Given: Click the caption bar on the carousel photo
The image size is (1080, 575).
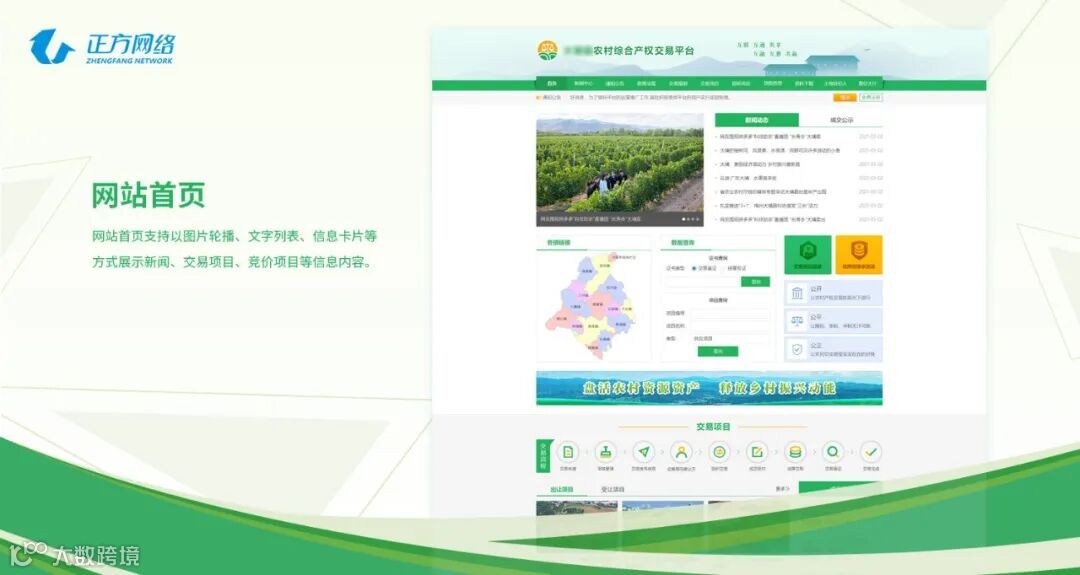Looking at the screenshot, I should (620, 220).
